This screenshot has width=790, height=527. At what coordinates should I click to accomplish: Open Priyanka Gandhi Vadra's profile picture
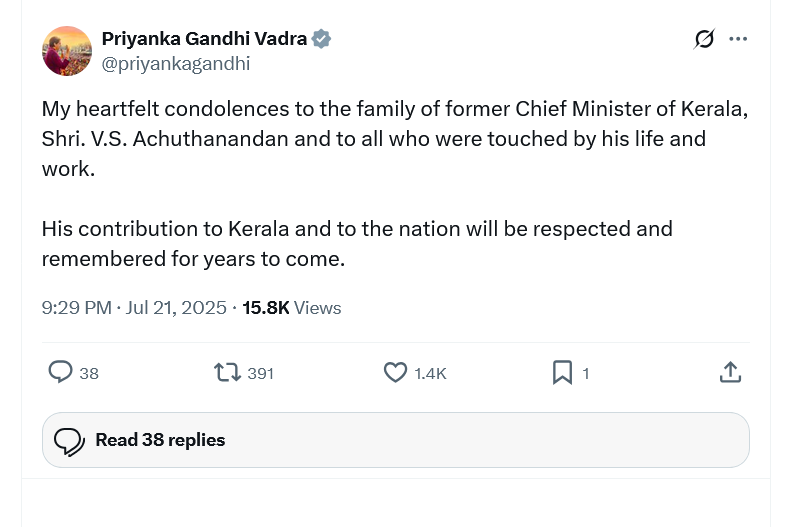pos(67,51)
